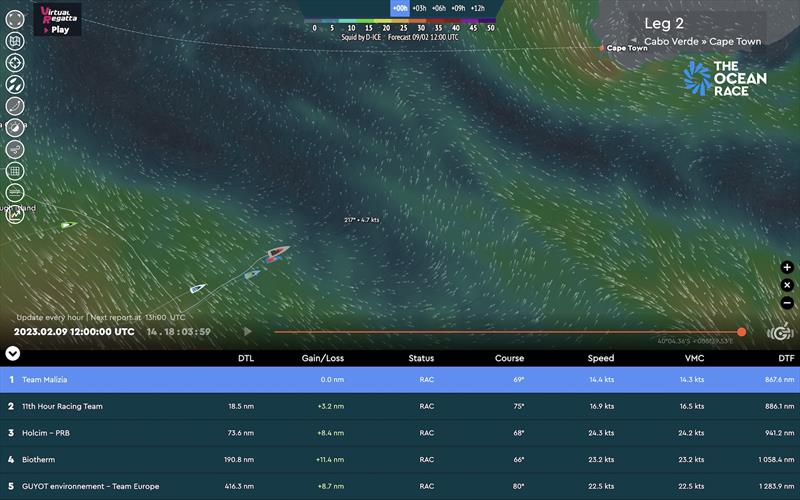Viewport: 800px width, 500px height.
Task: Click the 18.5 nm DTL value
Action: pyautogui.click(x=241, y=406)
